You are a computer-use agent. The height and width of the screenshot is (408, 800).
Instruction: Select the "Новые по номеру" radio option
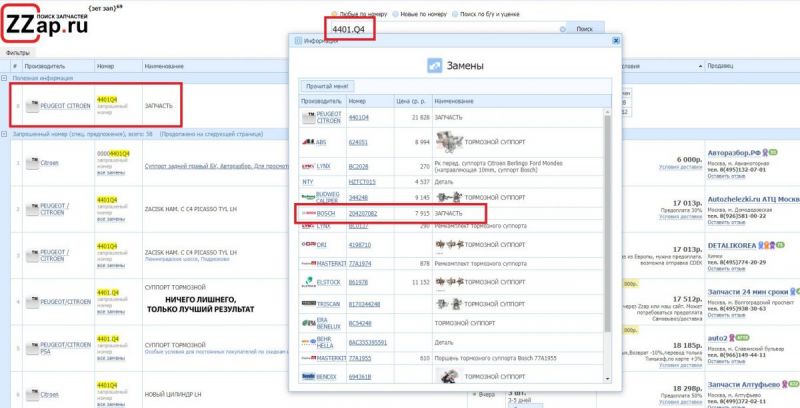[395, 14]
